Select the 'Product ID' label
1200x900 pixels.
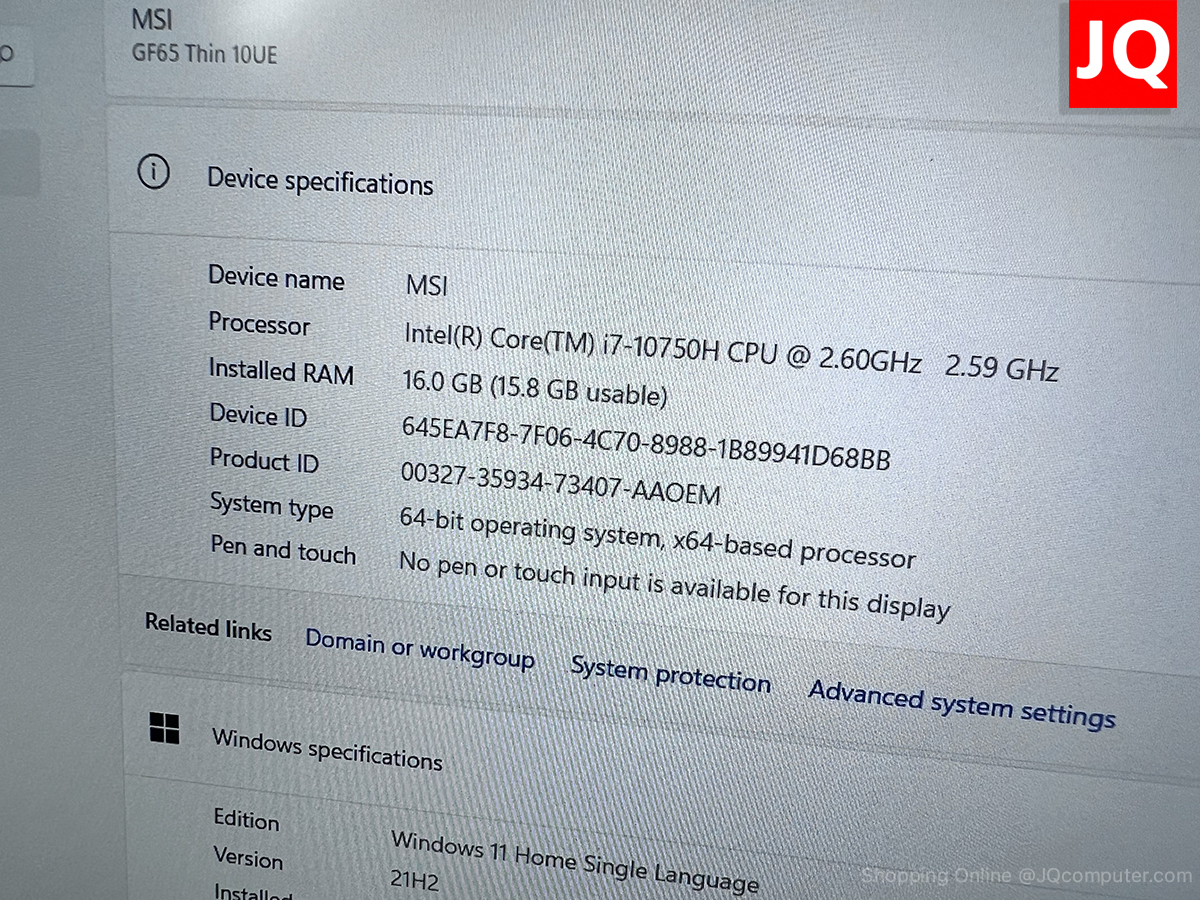pos(264,460)
